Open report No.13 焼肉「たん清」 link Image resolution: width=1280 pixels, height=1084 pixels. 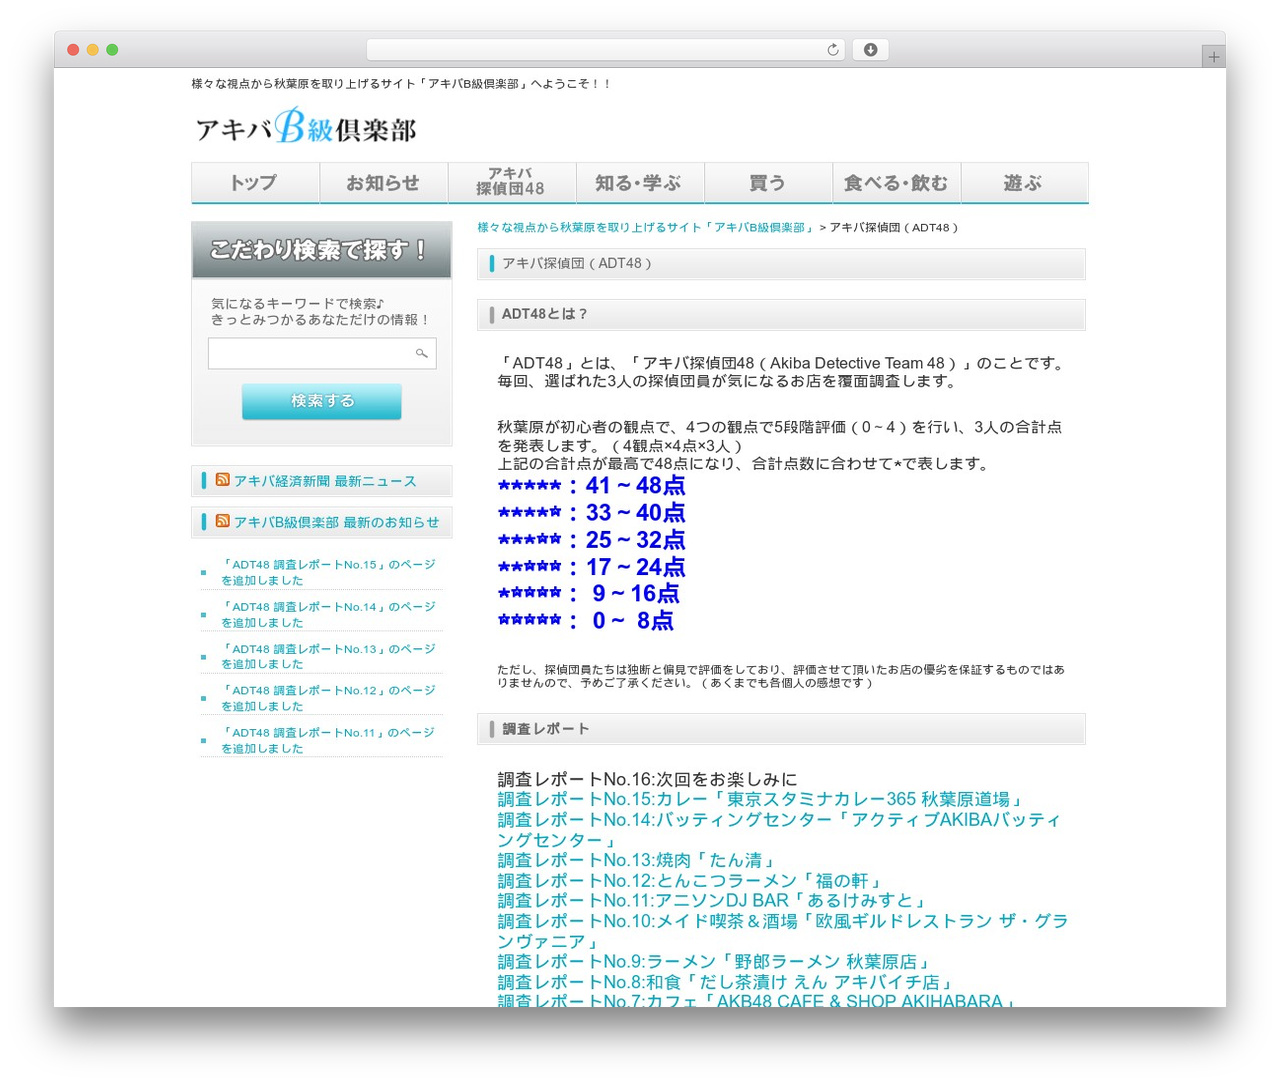coord(637,860)
